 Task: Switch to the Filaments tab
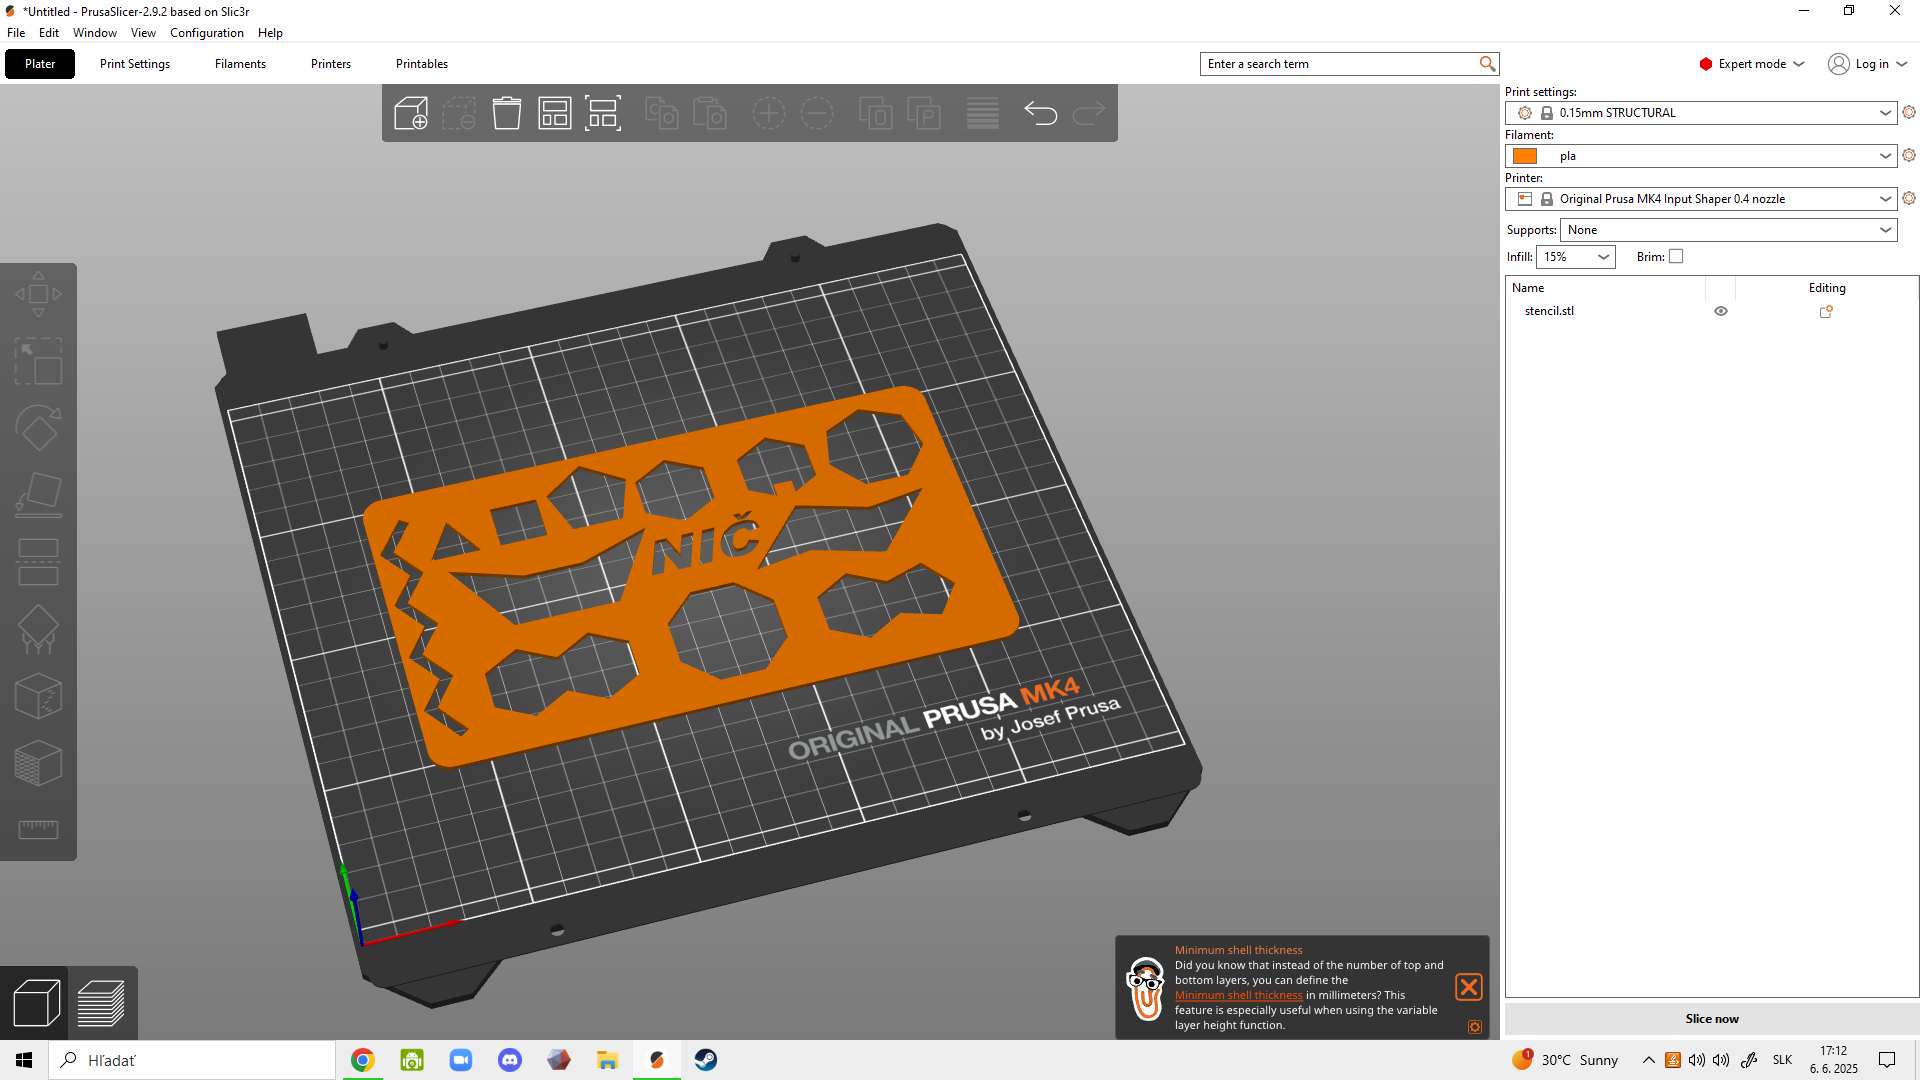[x=240, y=64]
